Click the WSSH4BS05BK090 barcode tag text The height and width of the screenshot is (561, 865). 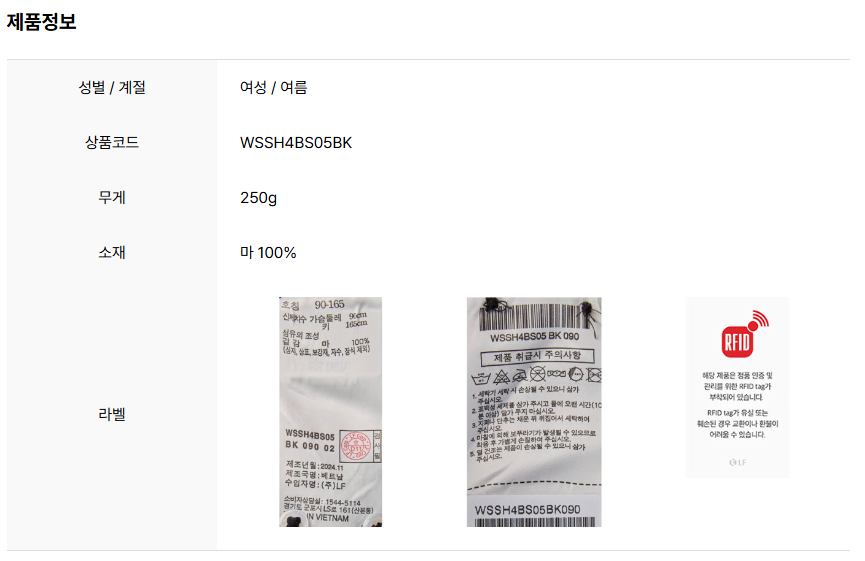click(527, 510)
